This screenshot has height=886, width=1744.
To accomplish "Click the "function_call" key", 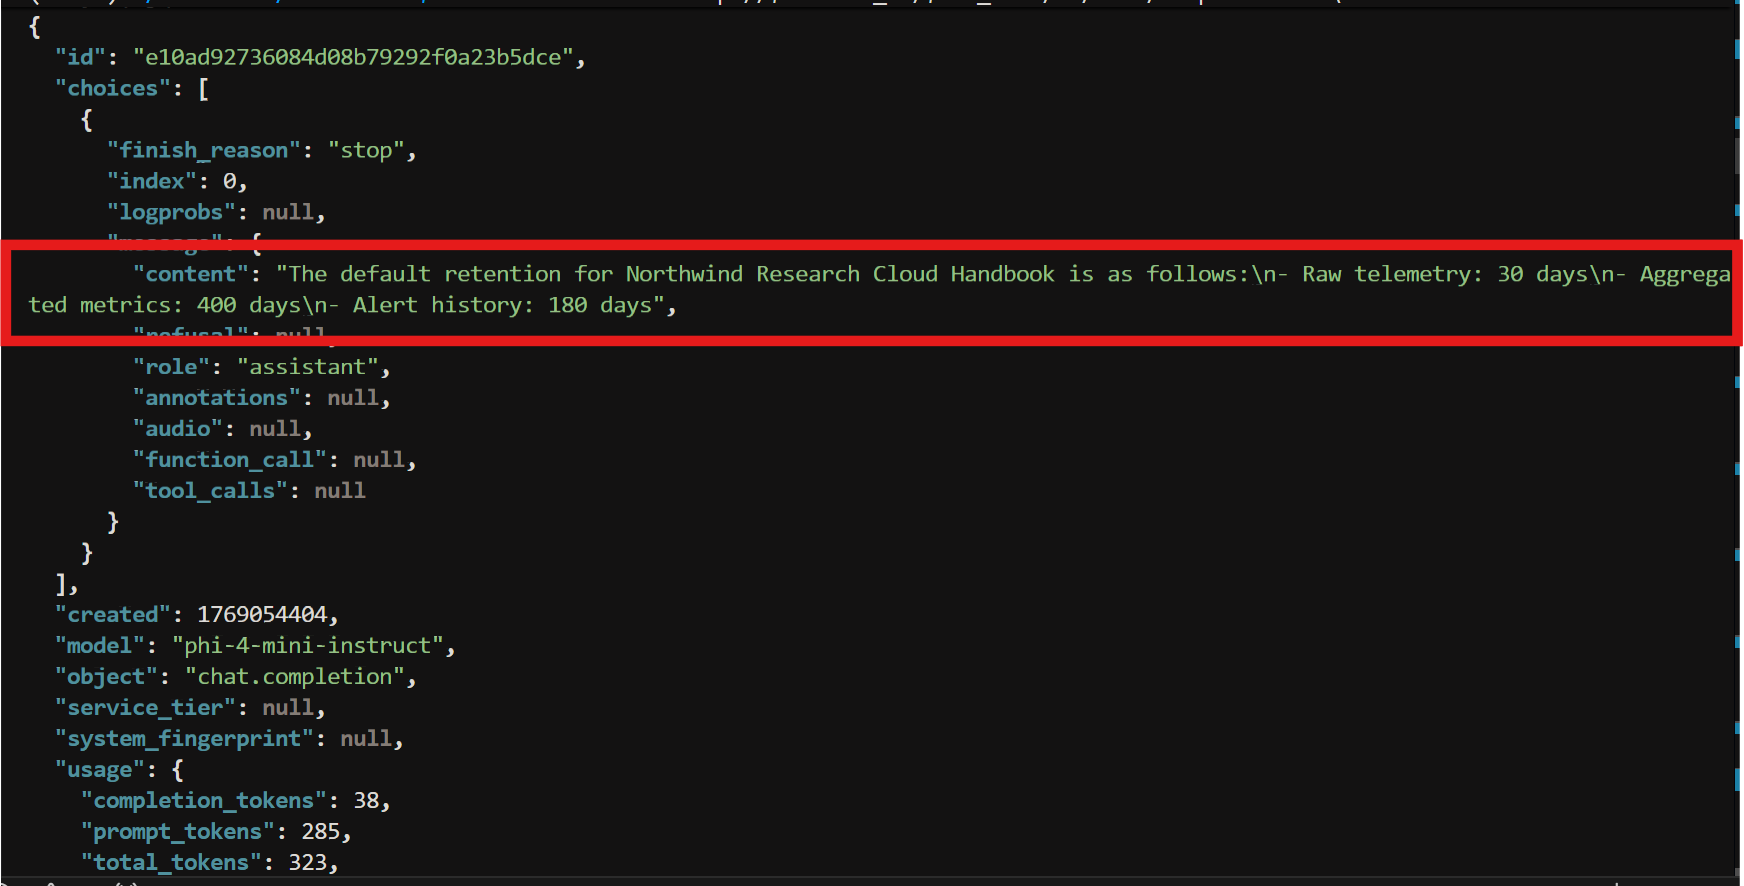I will (x=229, y=460).
